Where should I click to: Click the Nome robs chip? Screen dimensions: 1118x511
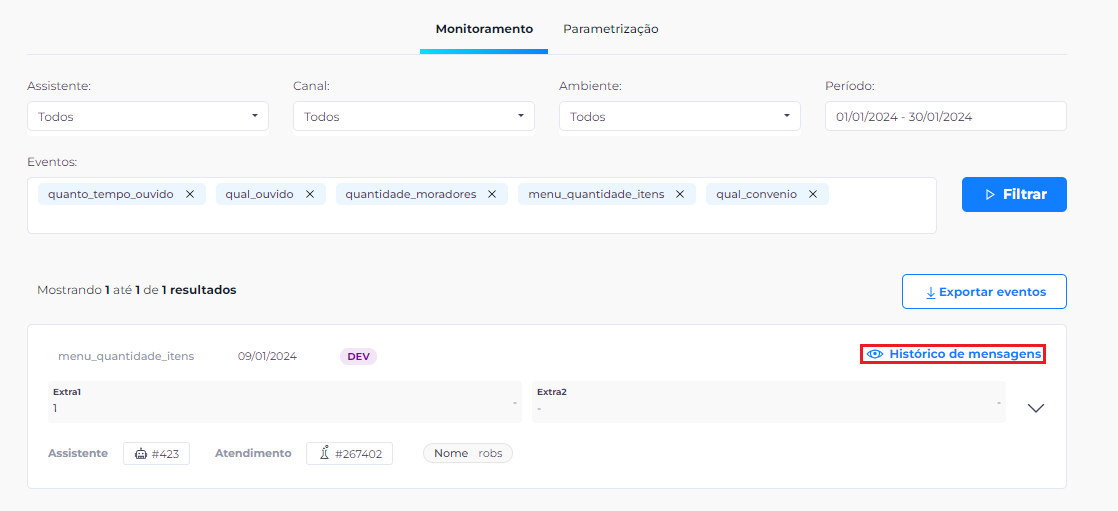click(x=468, y=453)
